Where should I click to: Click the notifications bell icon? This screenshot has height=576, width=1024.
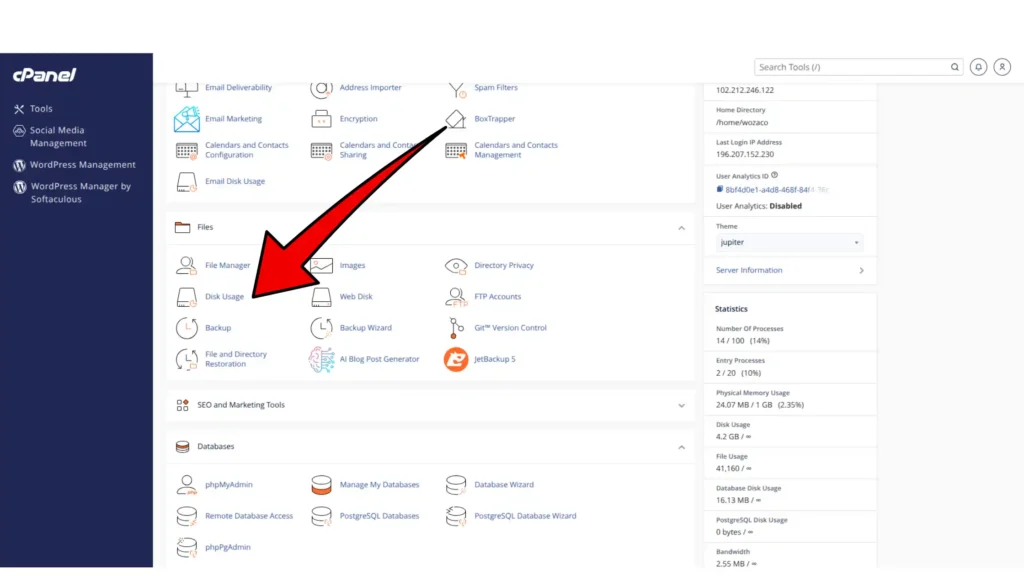coord(978,67)
